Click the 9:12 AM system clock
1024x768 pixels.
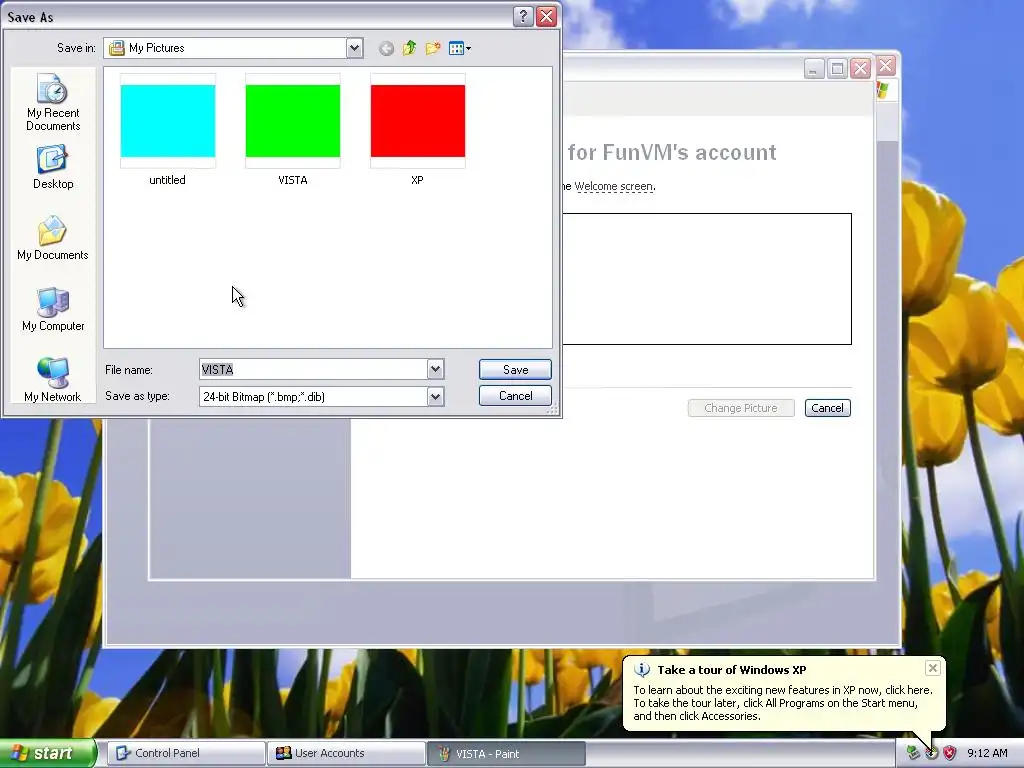(x=987, y=753)
